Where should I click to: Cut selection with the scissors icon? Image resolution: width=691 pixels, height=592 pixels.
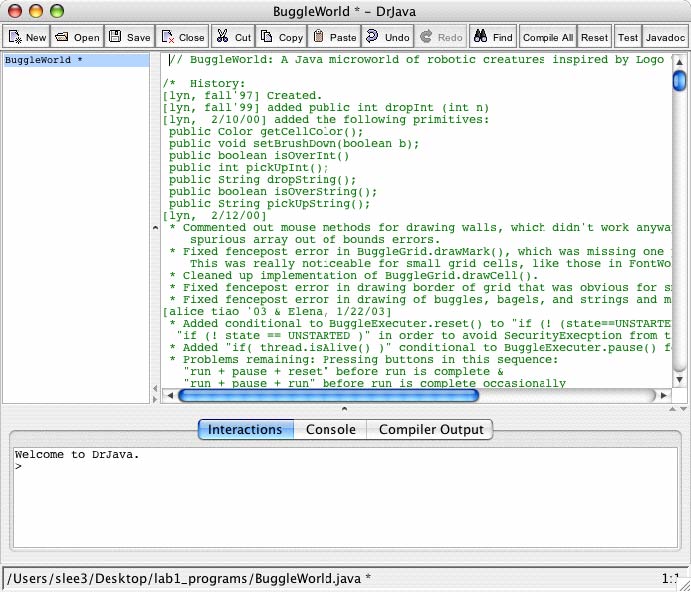coord(221,37)
